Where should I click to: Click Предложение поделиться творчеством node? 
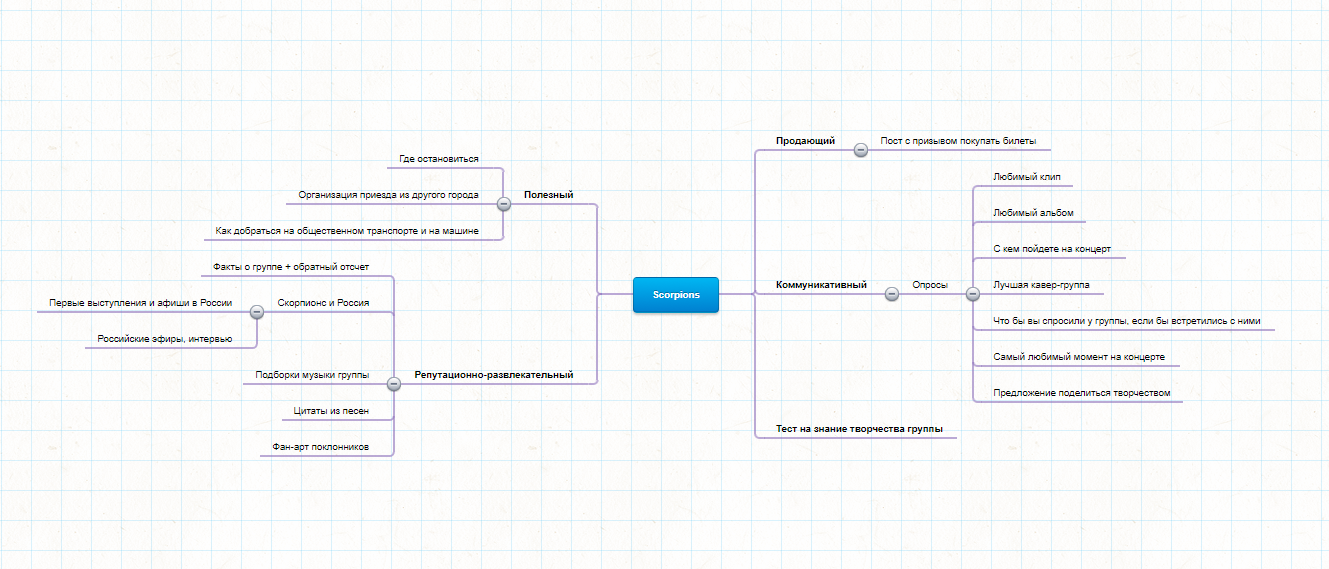click(x=1081, y=393)
